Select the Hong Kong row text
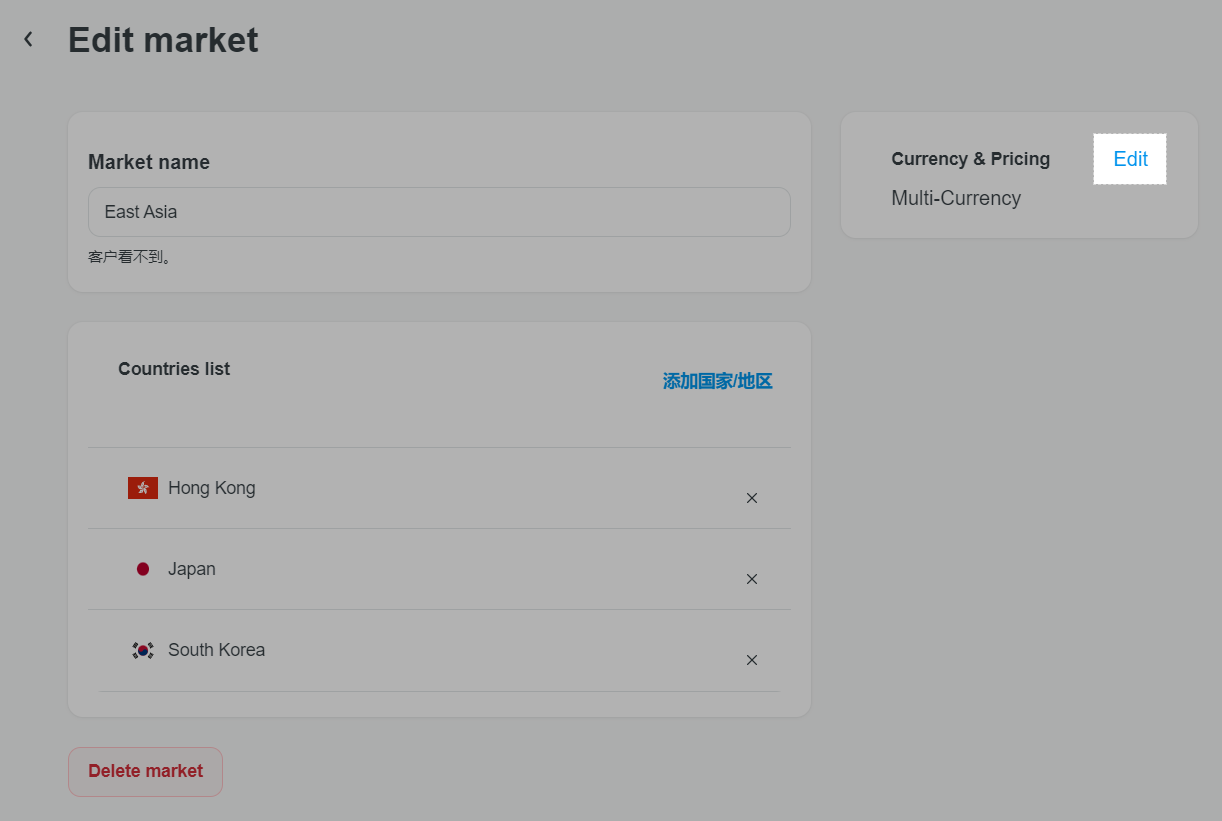 coord(212,488)
